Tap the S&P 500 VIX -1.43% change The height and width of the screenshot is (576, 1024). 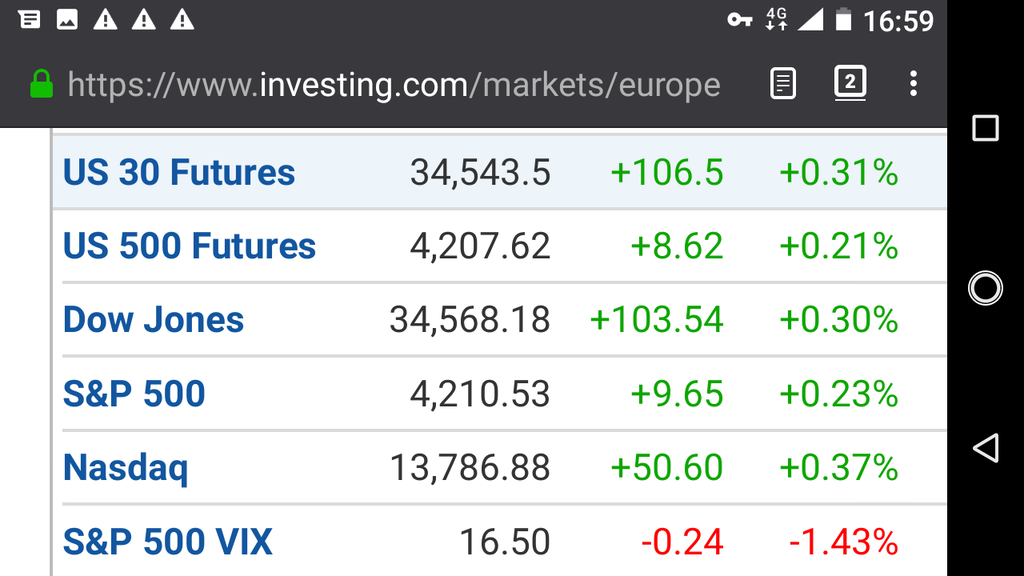coord(843,542)
